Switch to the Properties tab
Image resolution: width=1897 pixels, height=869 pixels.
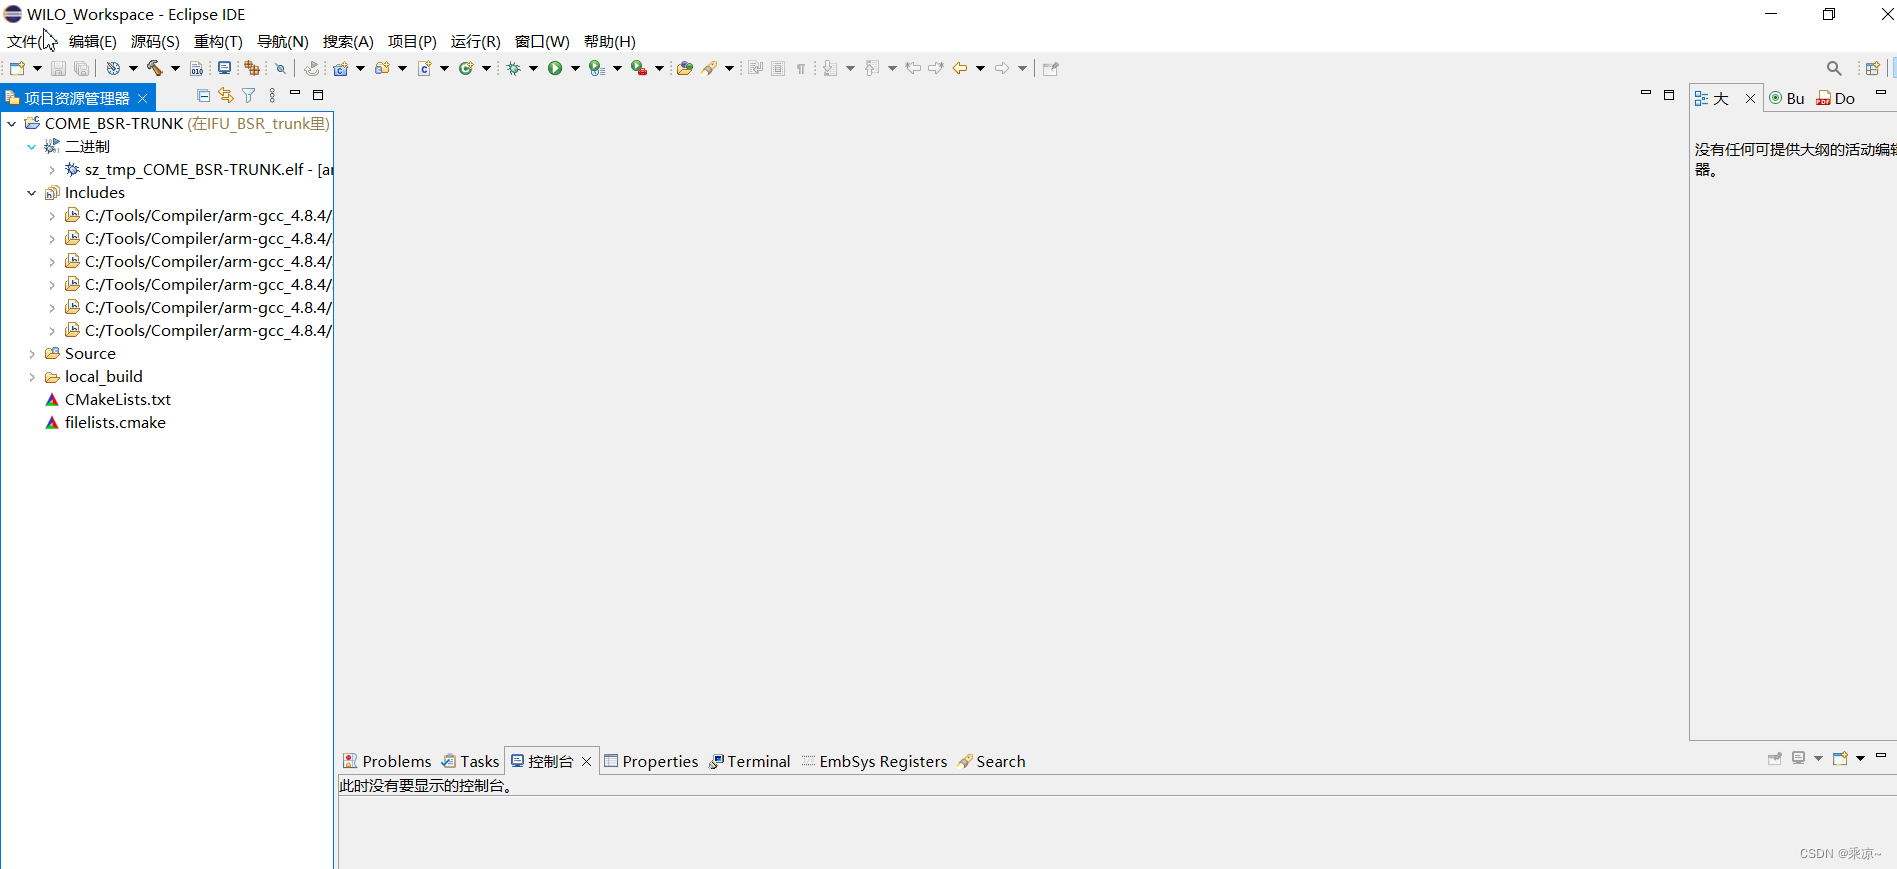coord(651,761)
